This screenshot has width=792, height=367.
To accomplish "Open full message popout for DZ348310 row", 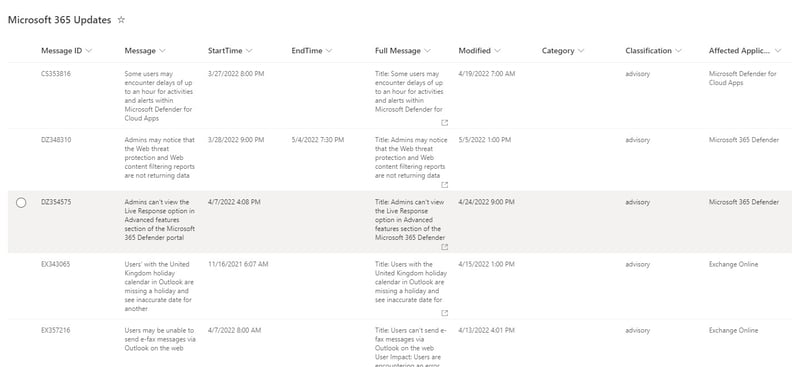I will click(444, 185).
